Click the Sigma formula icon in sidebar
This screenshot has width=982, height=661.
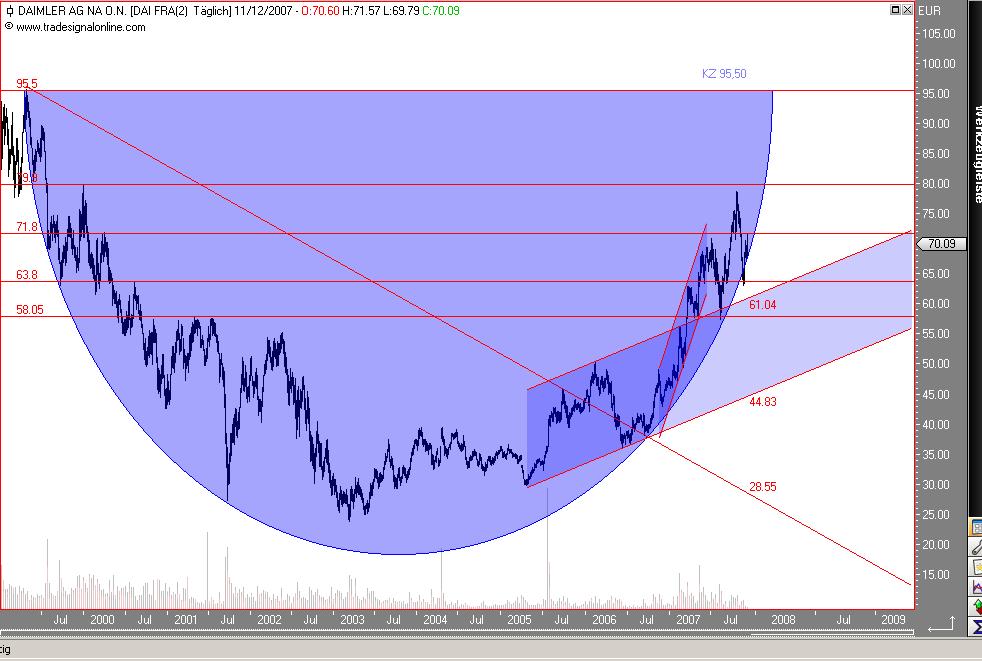pos(976,626)
